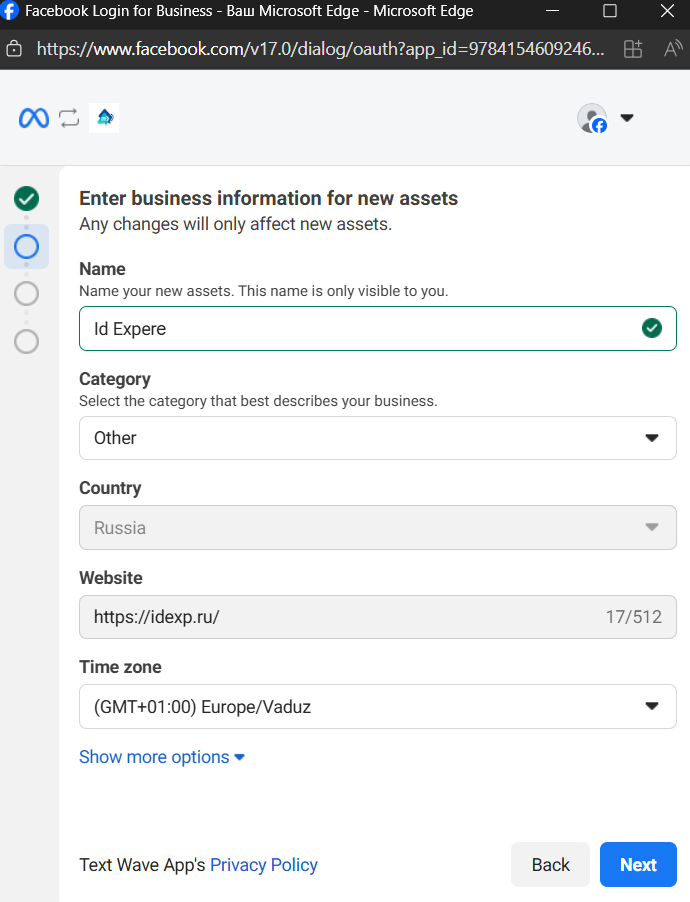Screen dimensions: 690x902
Task: Click the Back button
Action: tap(550, 865)
